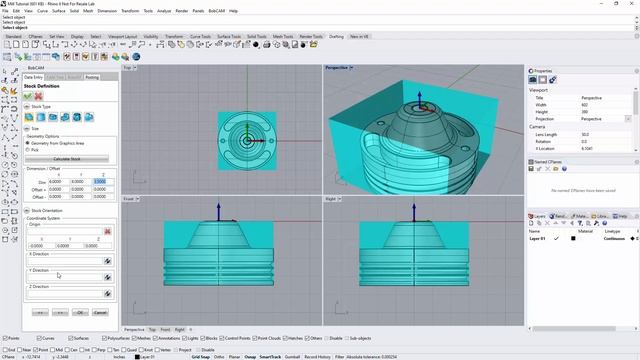The height and width of the screenshot is (360, 640).
Task: Switch to the Front viewport tab at bottom
Action: [x=165, y=329]
